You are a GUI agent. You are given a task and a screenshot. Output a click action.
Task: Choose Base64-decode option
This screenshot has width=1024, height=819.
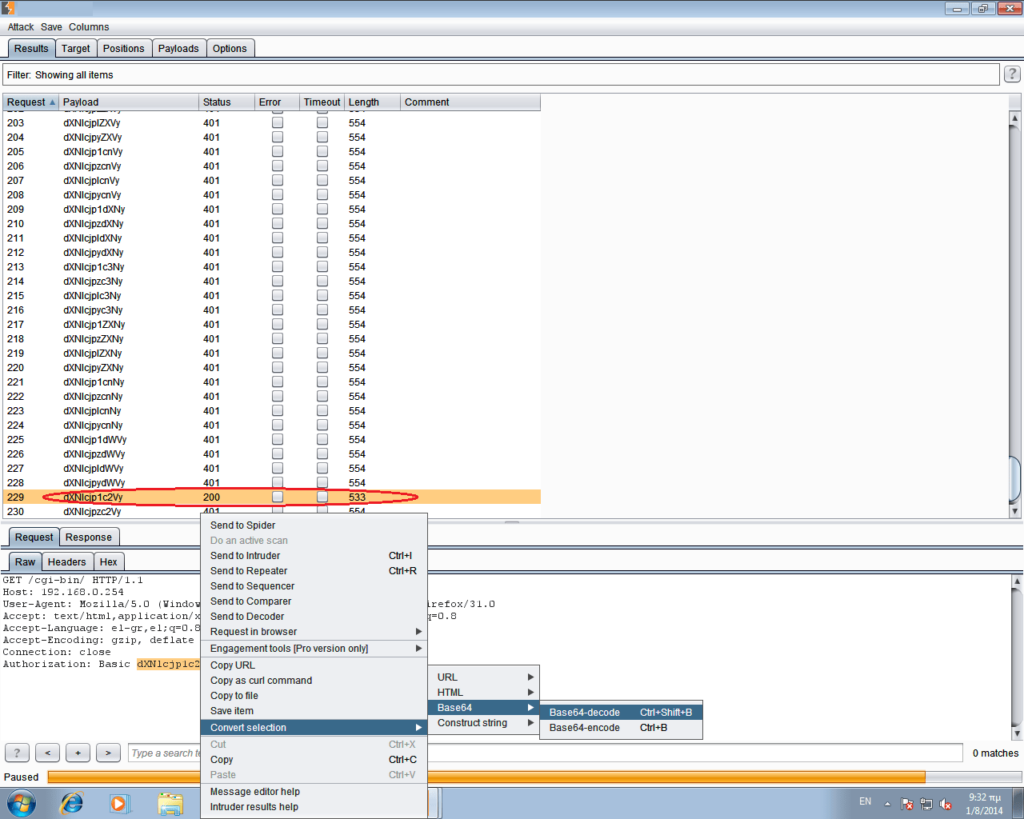click(x=621, y=713)
